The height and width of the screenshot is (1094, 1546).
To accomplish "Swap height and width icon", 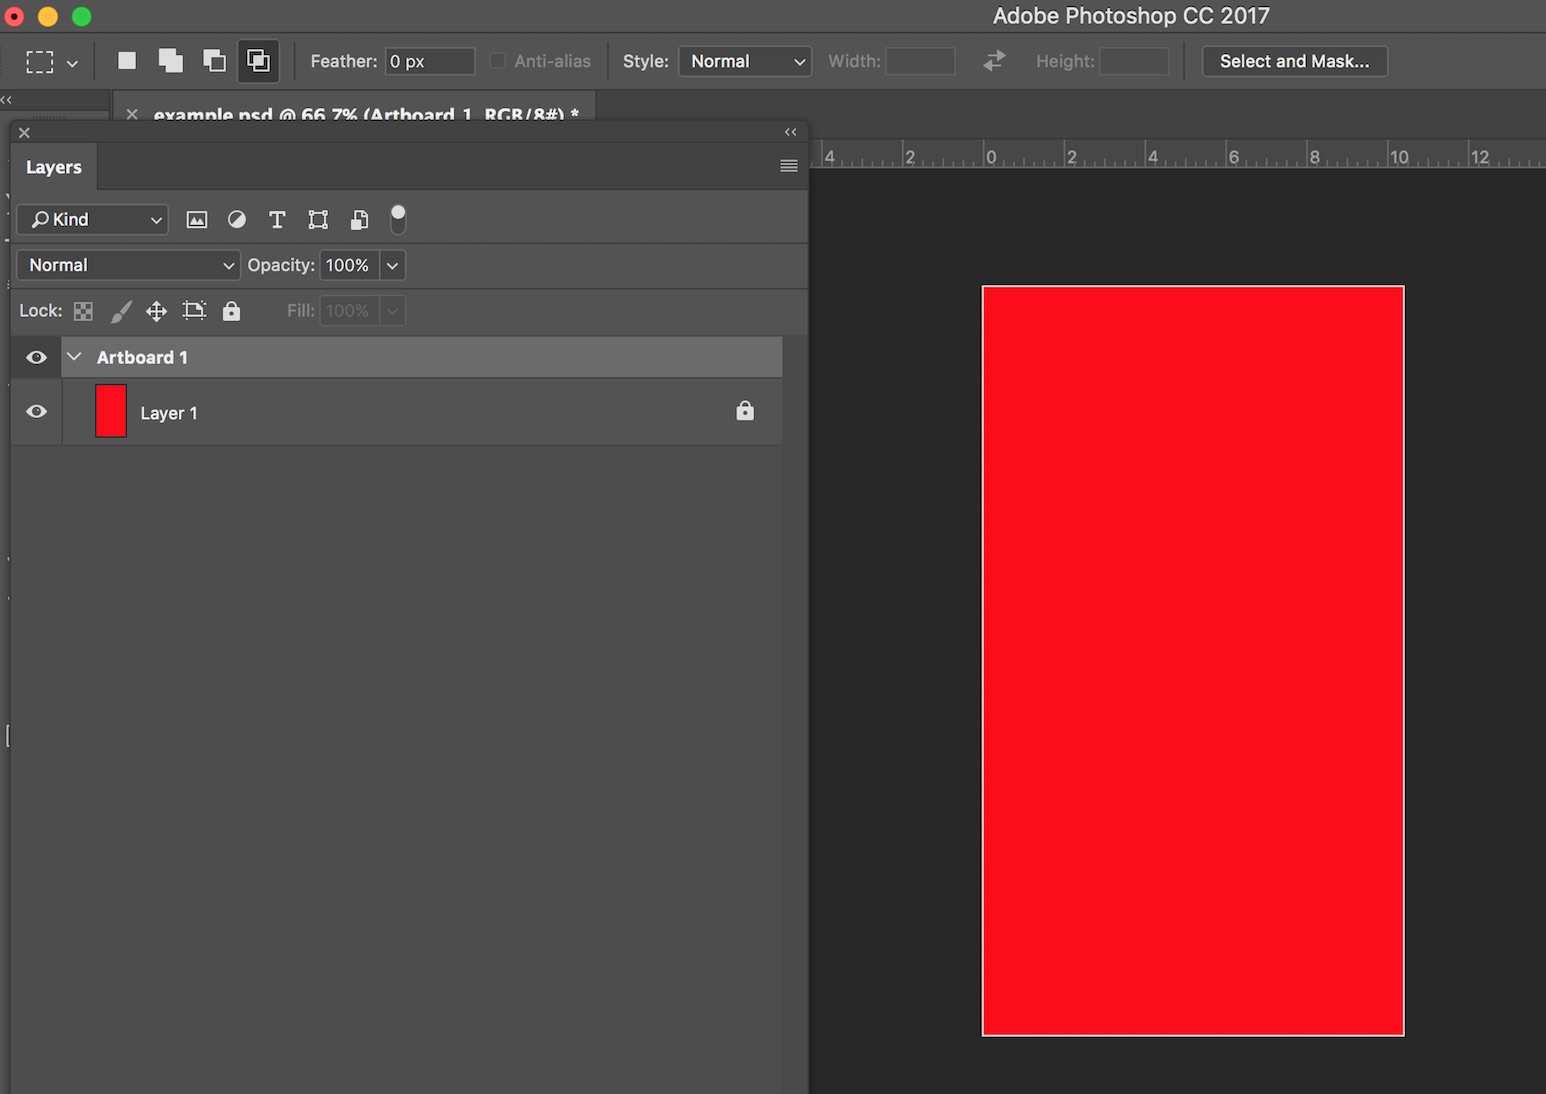I will tap(994, 61).
